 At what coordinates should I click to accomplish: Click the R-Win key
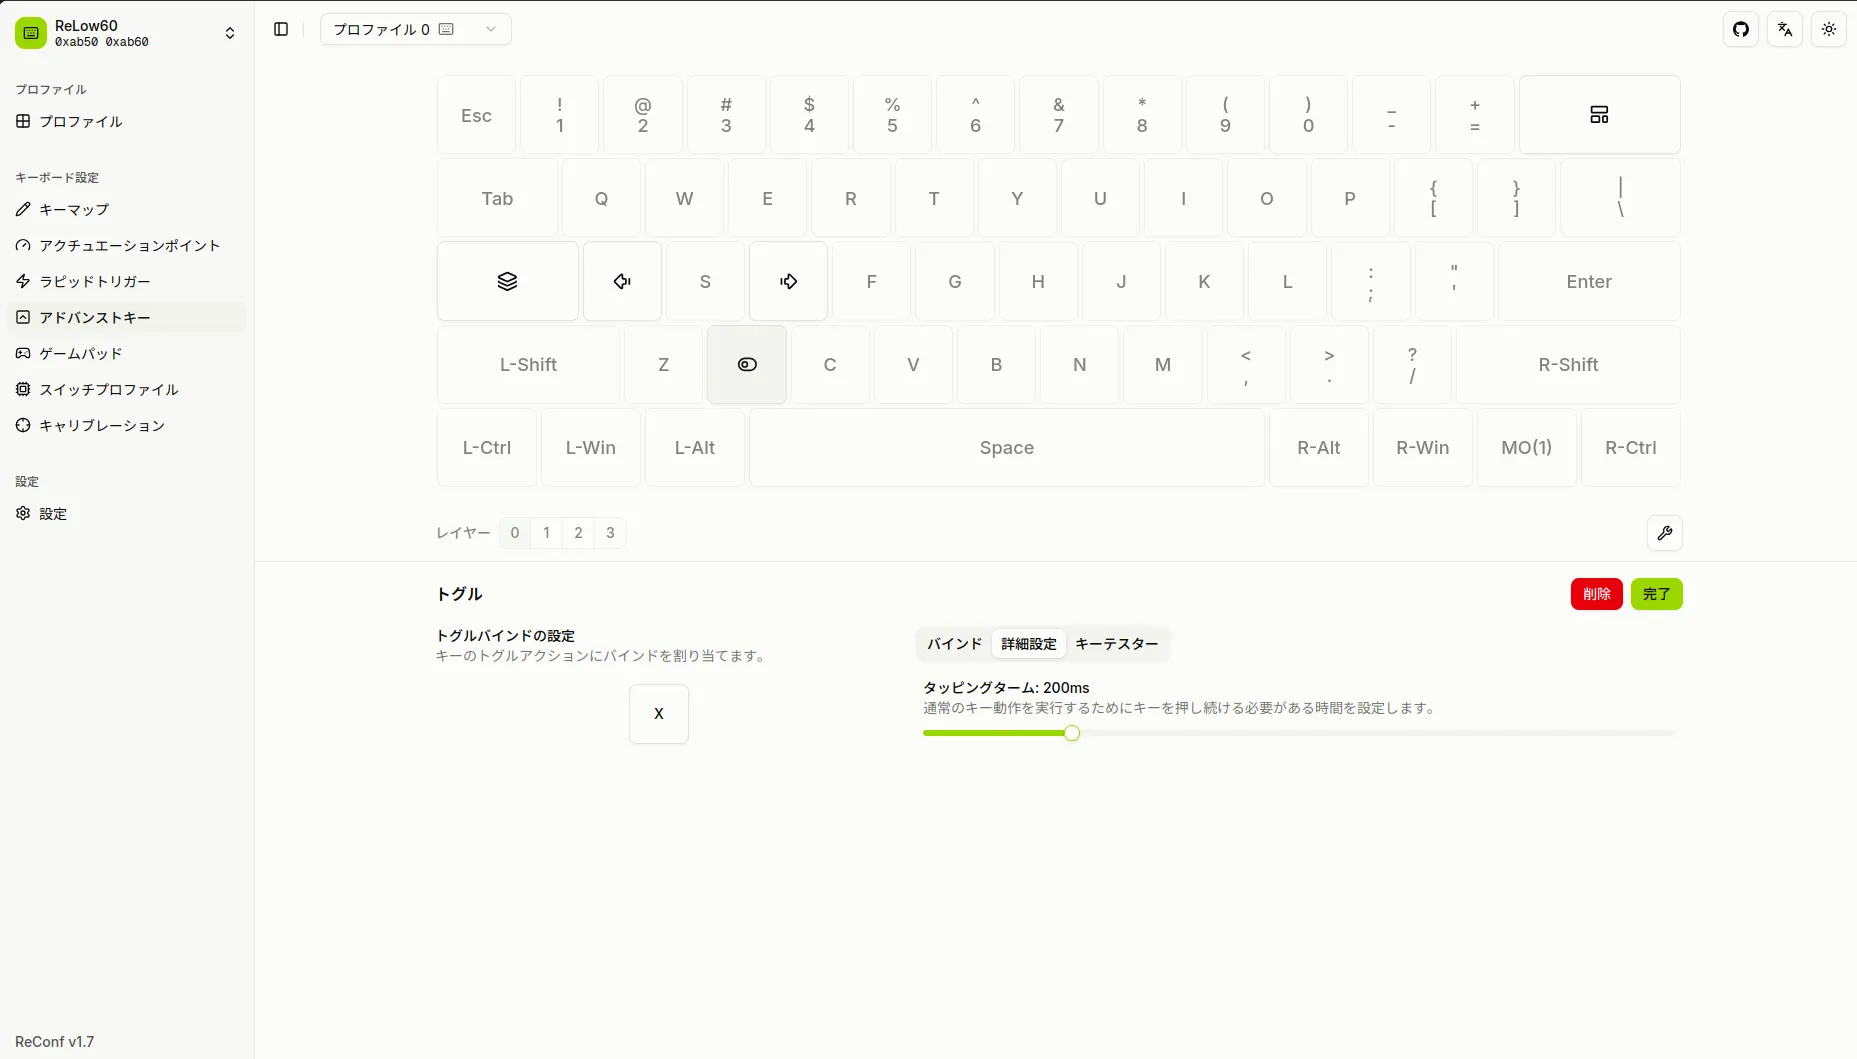click(1423, 447)
